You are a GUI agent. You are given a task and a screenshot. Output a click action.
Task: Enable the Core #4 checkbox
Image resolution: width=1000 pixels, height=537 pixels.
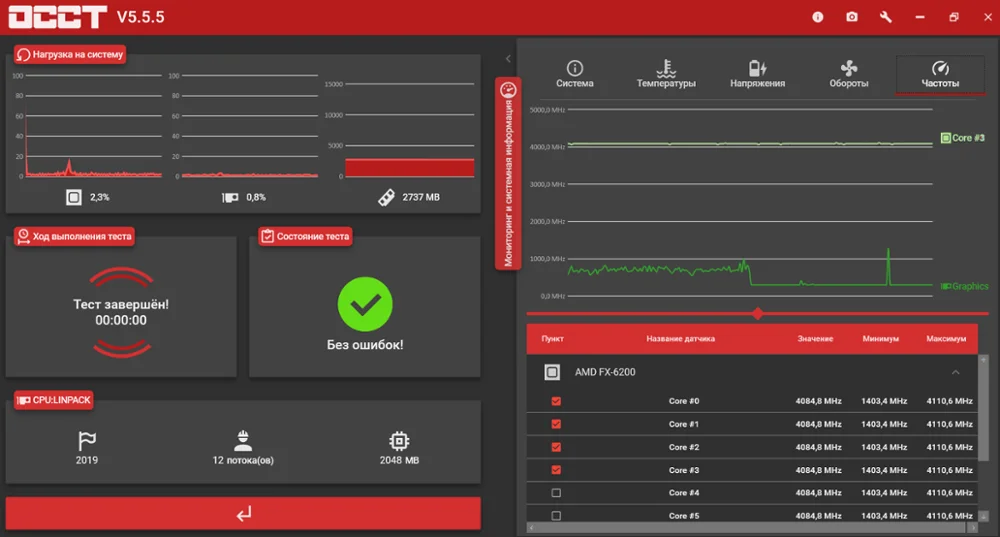556,493
